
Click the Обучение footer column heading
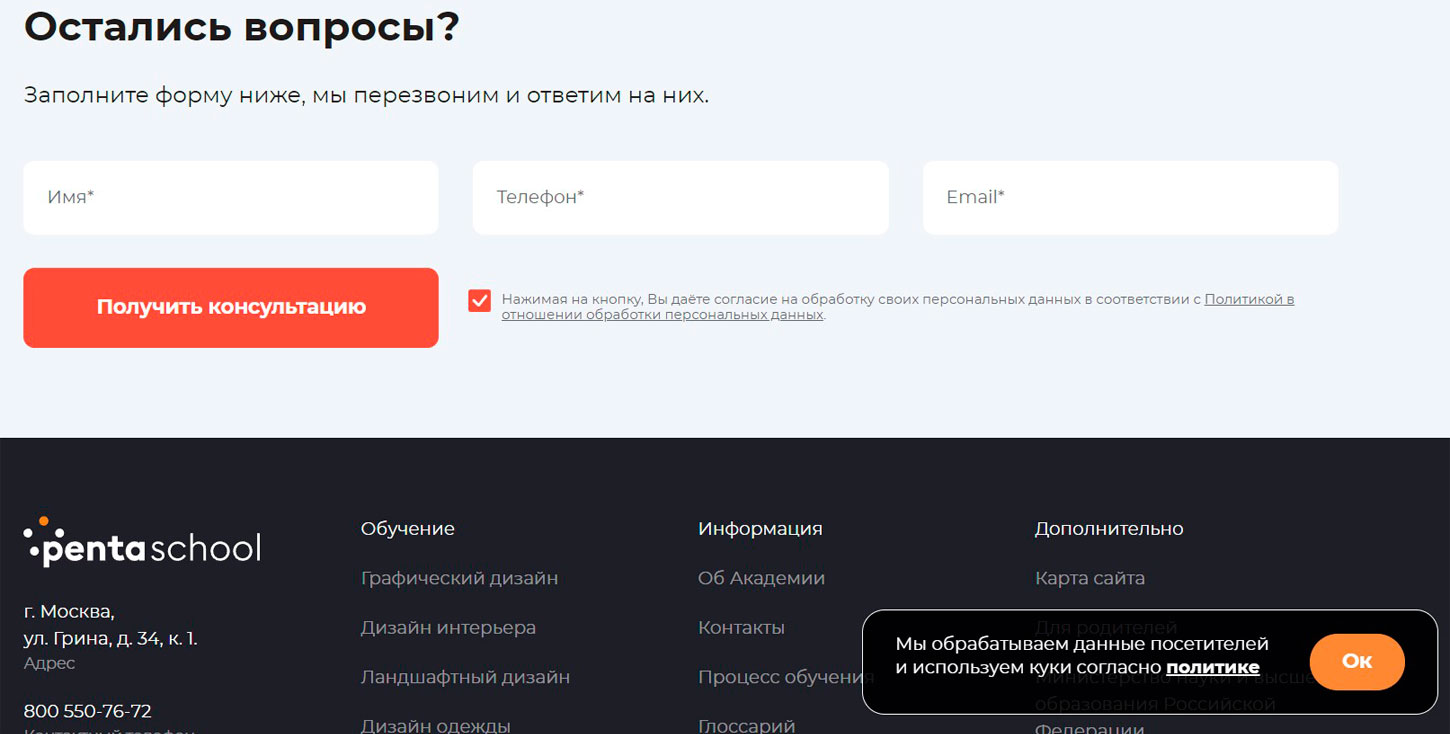pyautogui.click(x=408, y=529)
